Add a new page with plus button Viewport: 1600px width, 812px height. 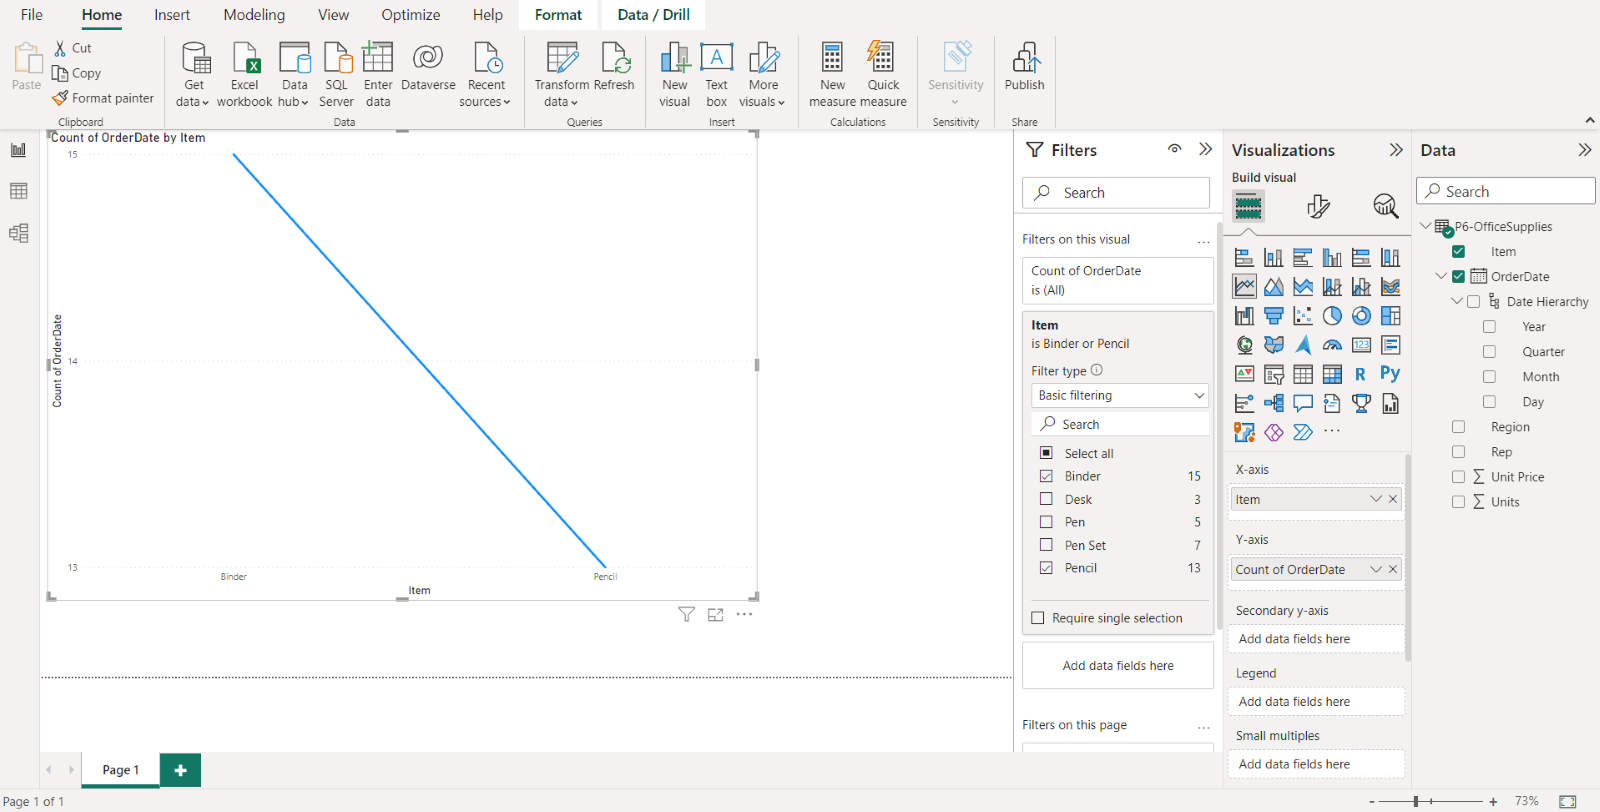tap(180, 770)
